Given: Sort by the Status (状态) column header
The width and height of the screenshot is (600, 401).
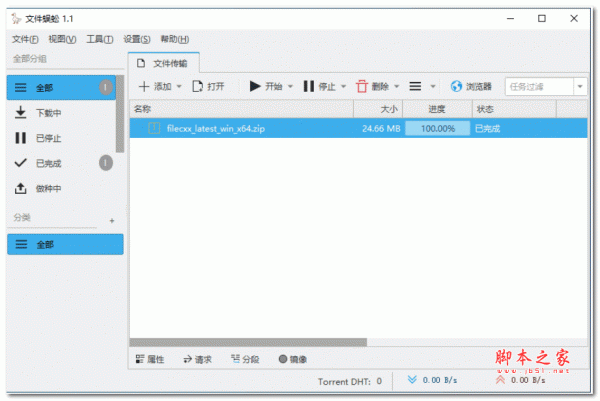Looking at the screenshot, I should coord(514,109).
